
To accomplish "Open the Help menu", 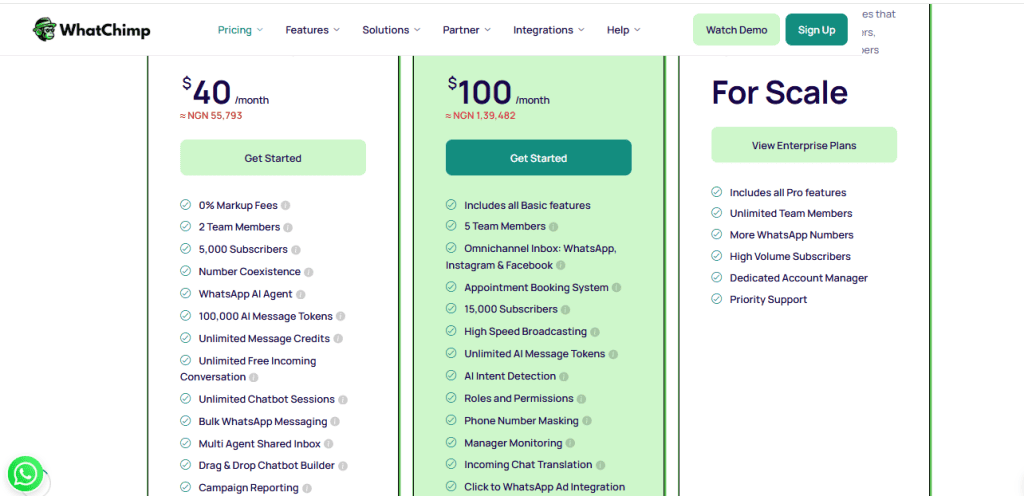I will click(x=623, y=30).
